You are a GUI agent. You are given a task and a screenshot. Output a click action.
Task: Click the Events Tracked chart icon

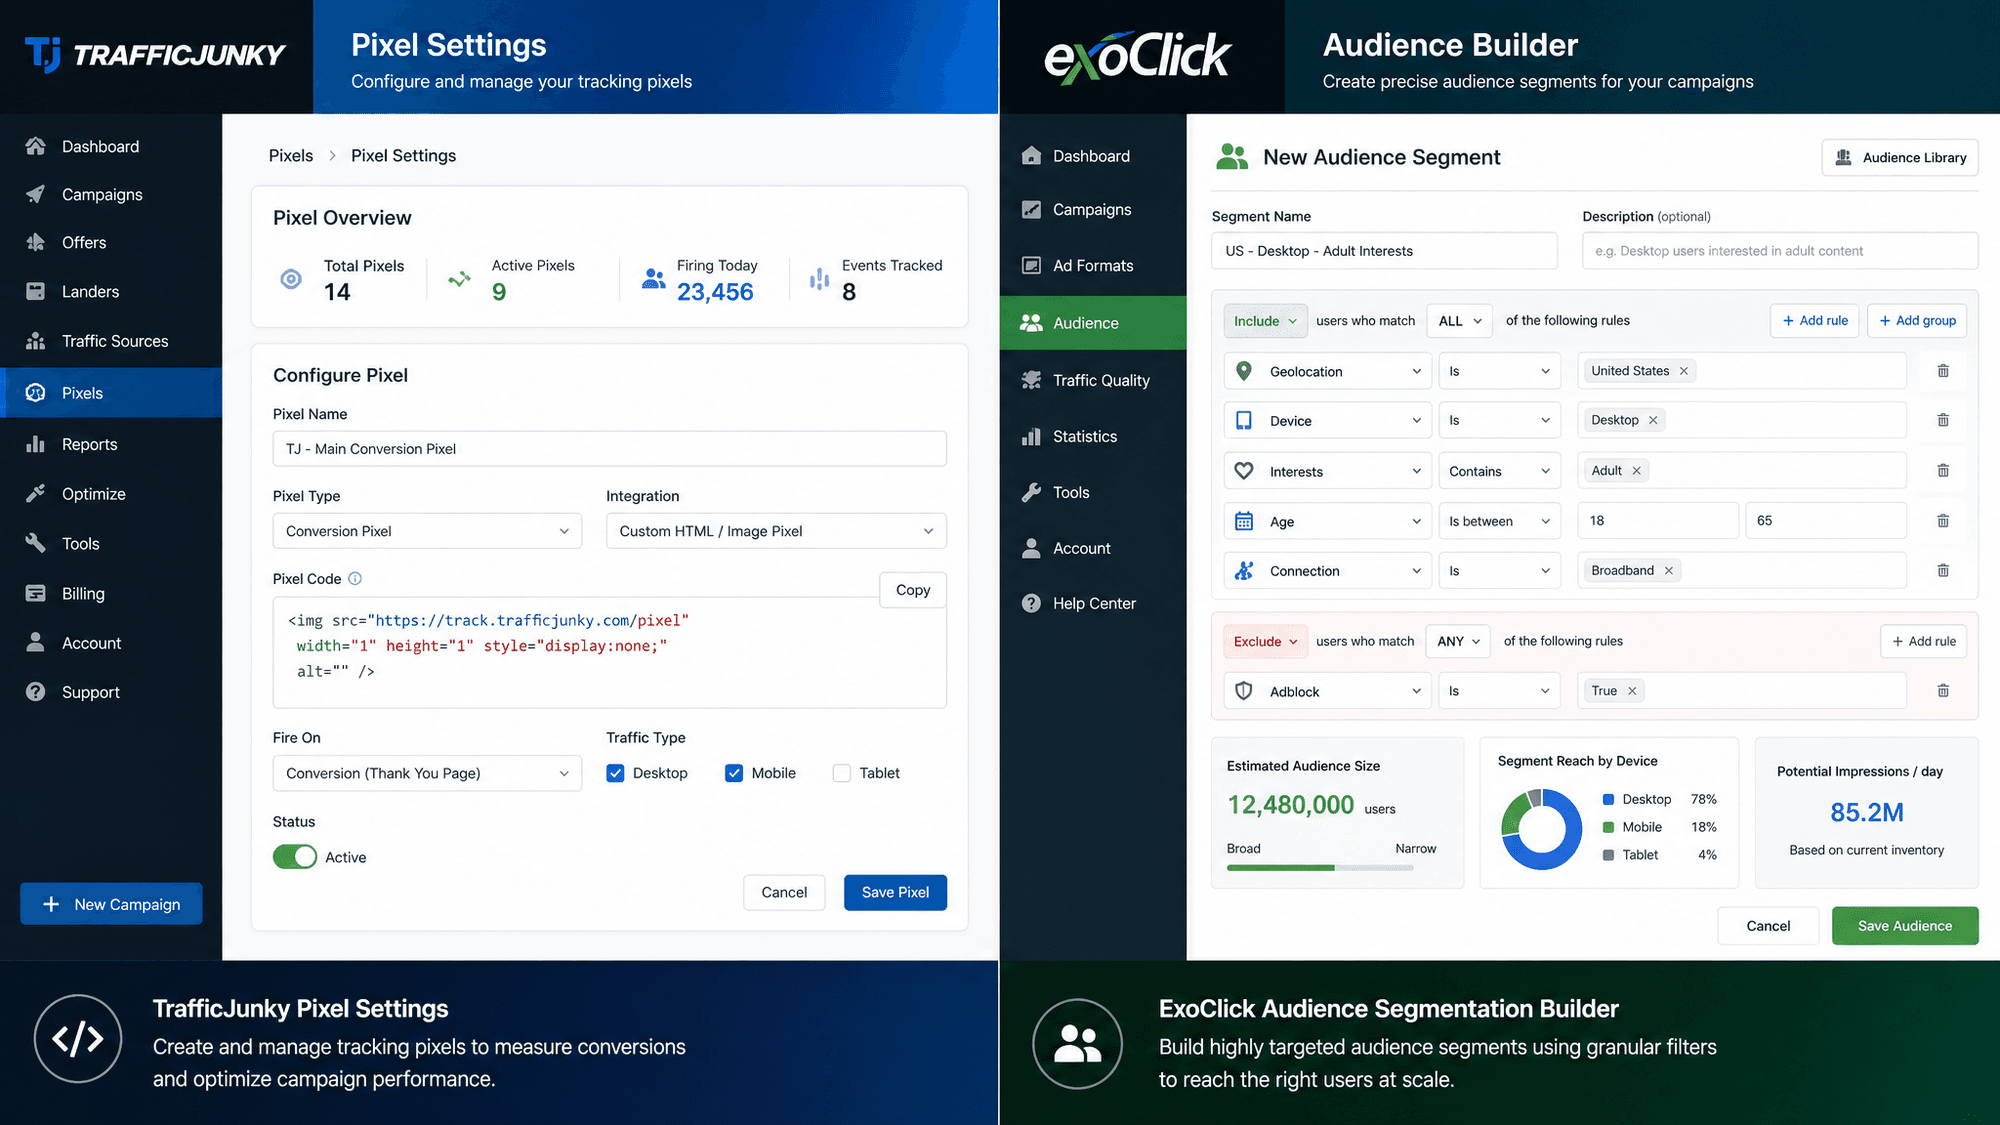click(x=819, y=279)
